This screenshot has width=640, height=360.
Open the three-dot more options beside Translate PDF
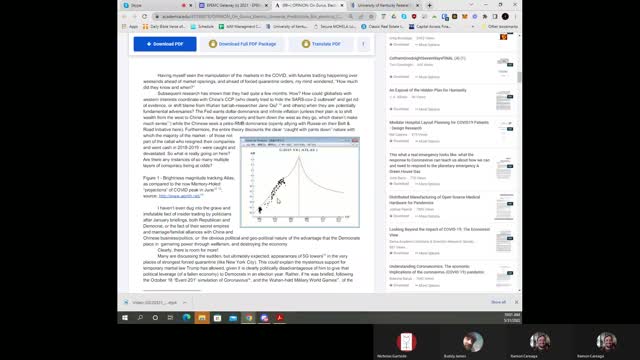(x=363, y=44)
